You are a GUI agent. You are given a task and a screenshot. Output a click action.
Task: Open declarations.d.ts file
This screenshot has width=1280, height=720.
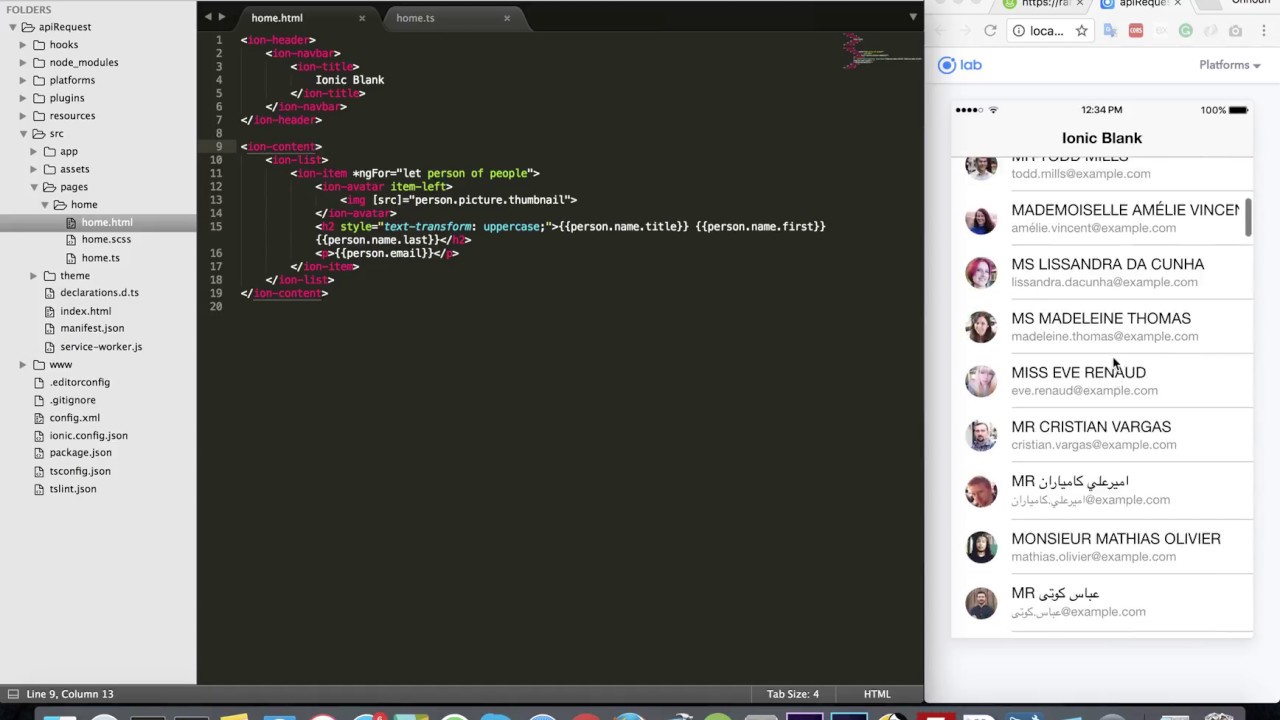pos(98,293)
